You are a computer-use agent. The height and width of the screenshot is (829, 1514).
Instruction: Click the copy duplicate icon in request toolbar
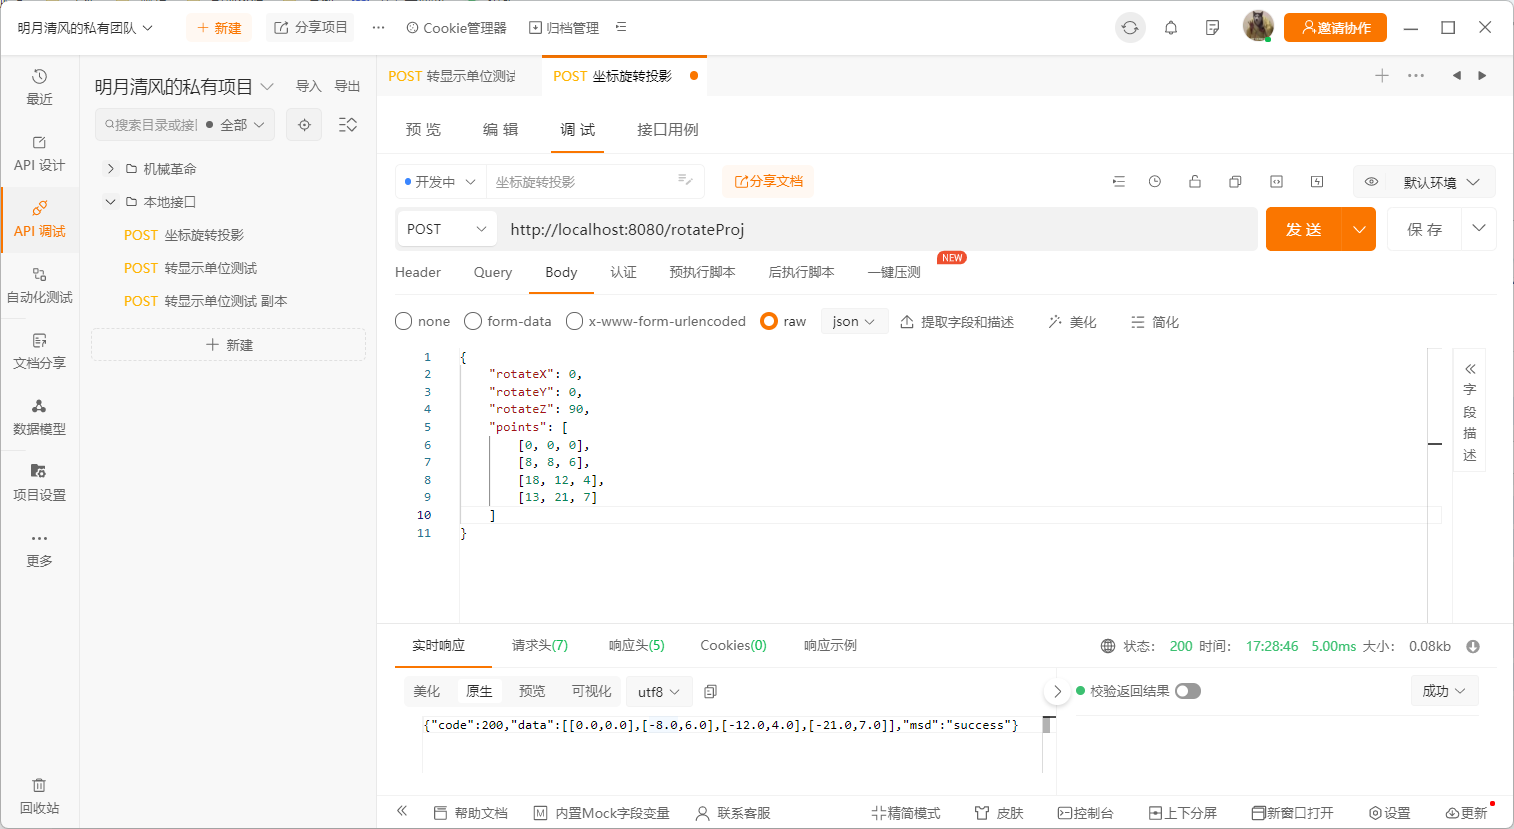click(1236, 182)
